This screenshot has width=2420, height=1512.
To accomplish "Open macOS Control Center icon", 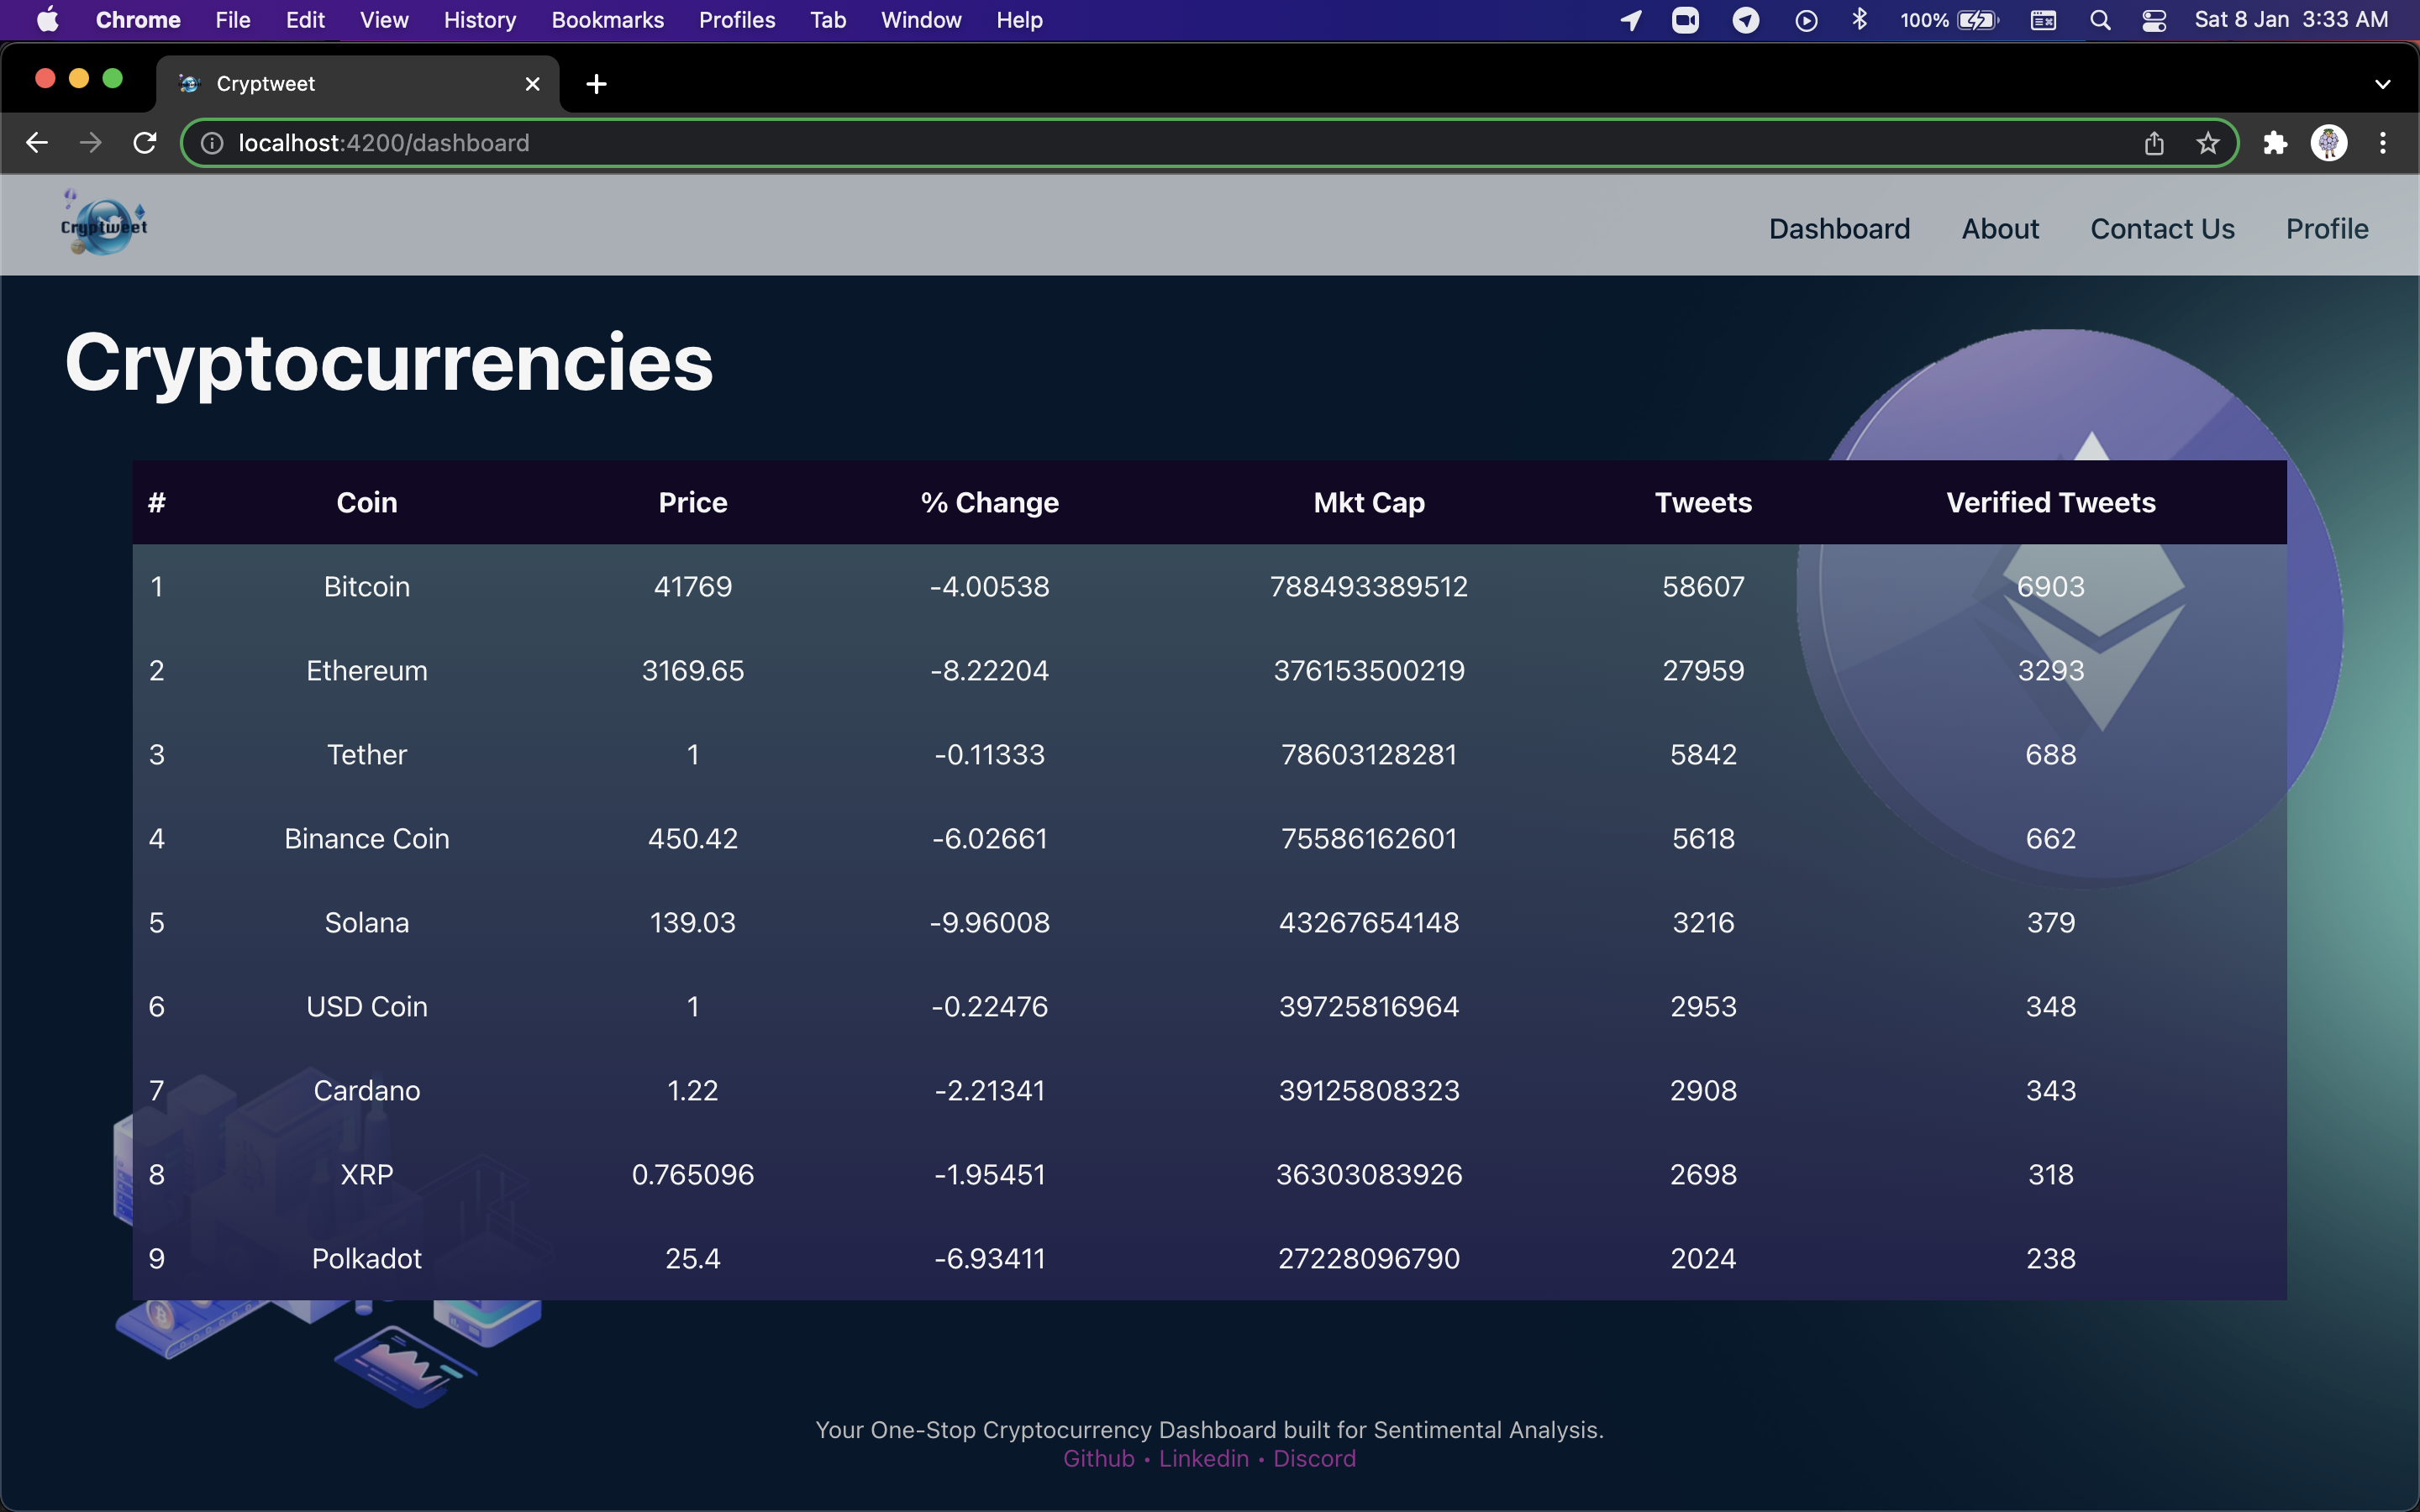I will pyautogui.click(x=2154, y=20).
